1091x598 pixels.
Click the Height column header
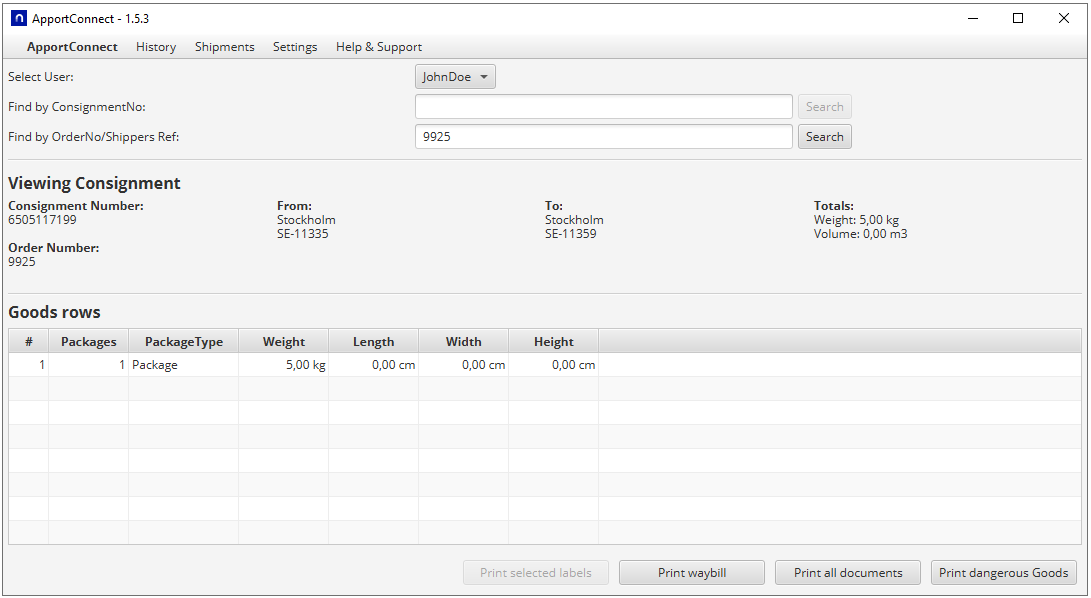[553, 341]
